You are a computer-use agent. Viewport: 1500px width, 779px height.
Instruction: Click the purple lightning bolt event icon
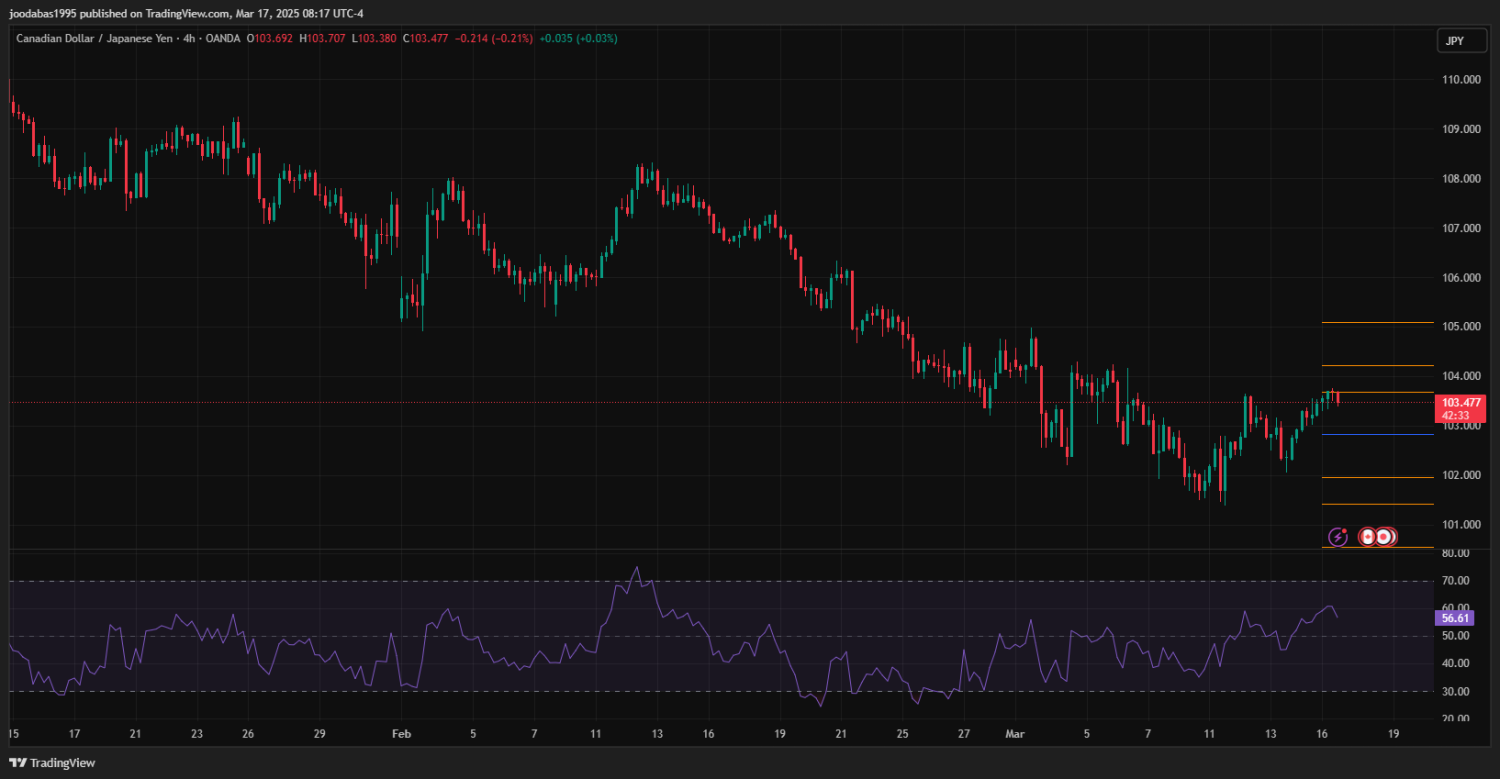click(x=1337, y=538)
